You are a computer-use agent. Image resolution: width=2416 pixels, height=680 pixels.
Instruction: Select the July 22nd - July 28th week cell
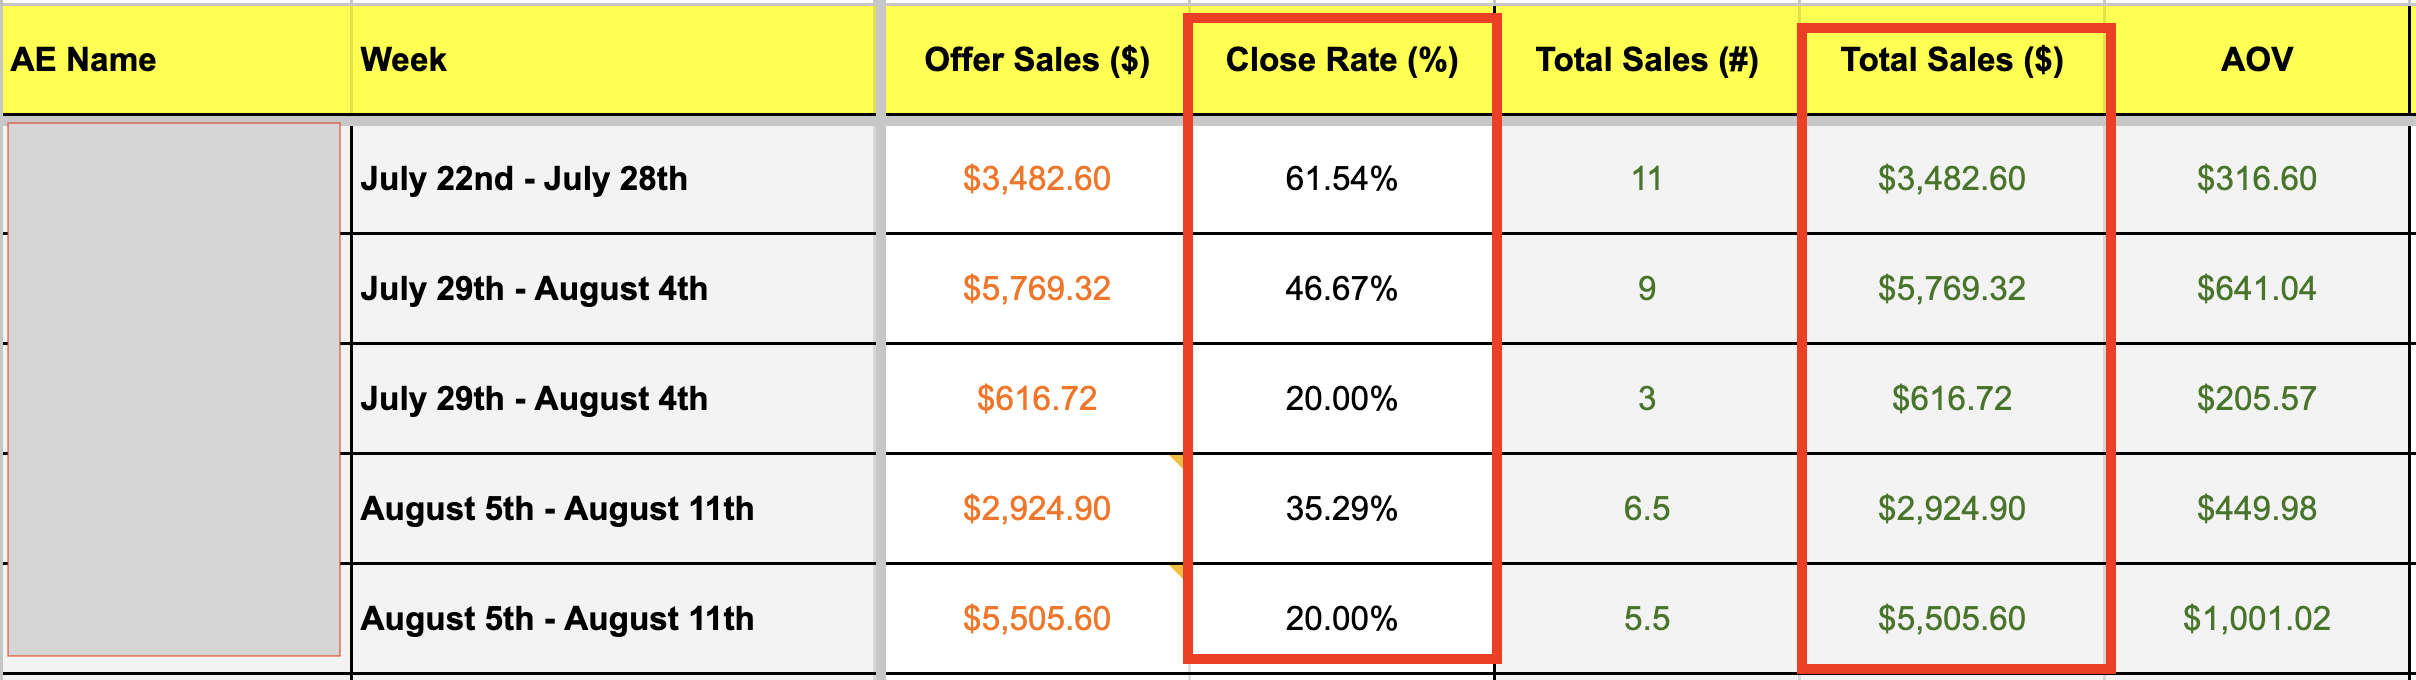coord(524,179)
